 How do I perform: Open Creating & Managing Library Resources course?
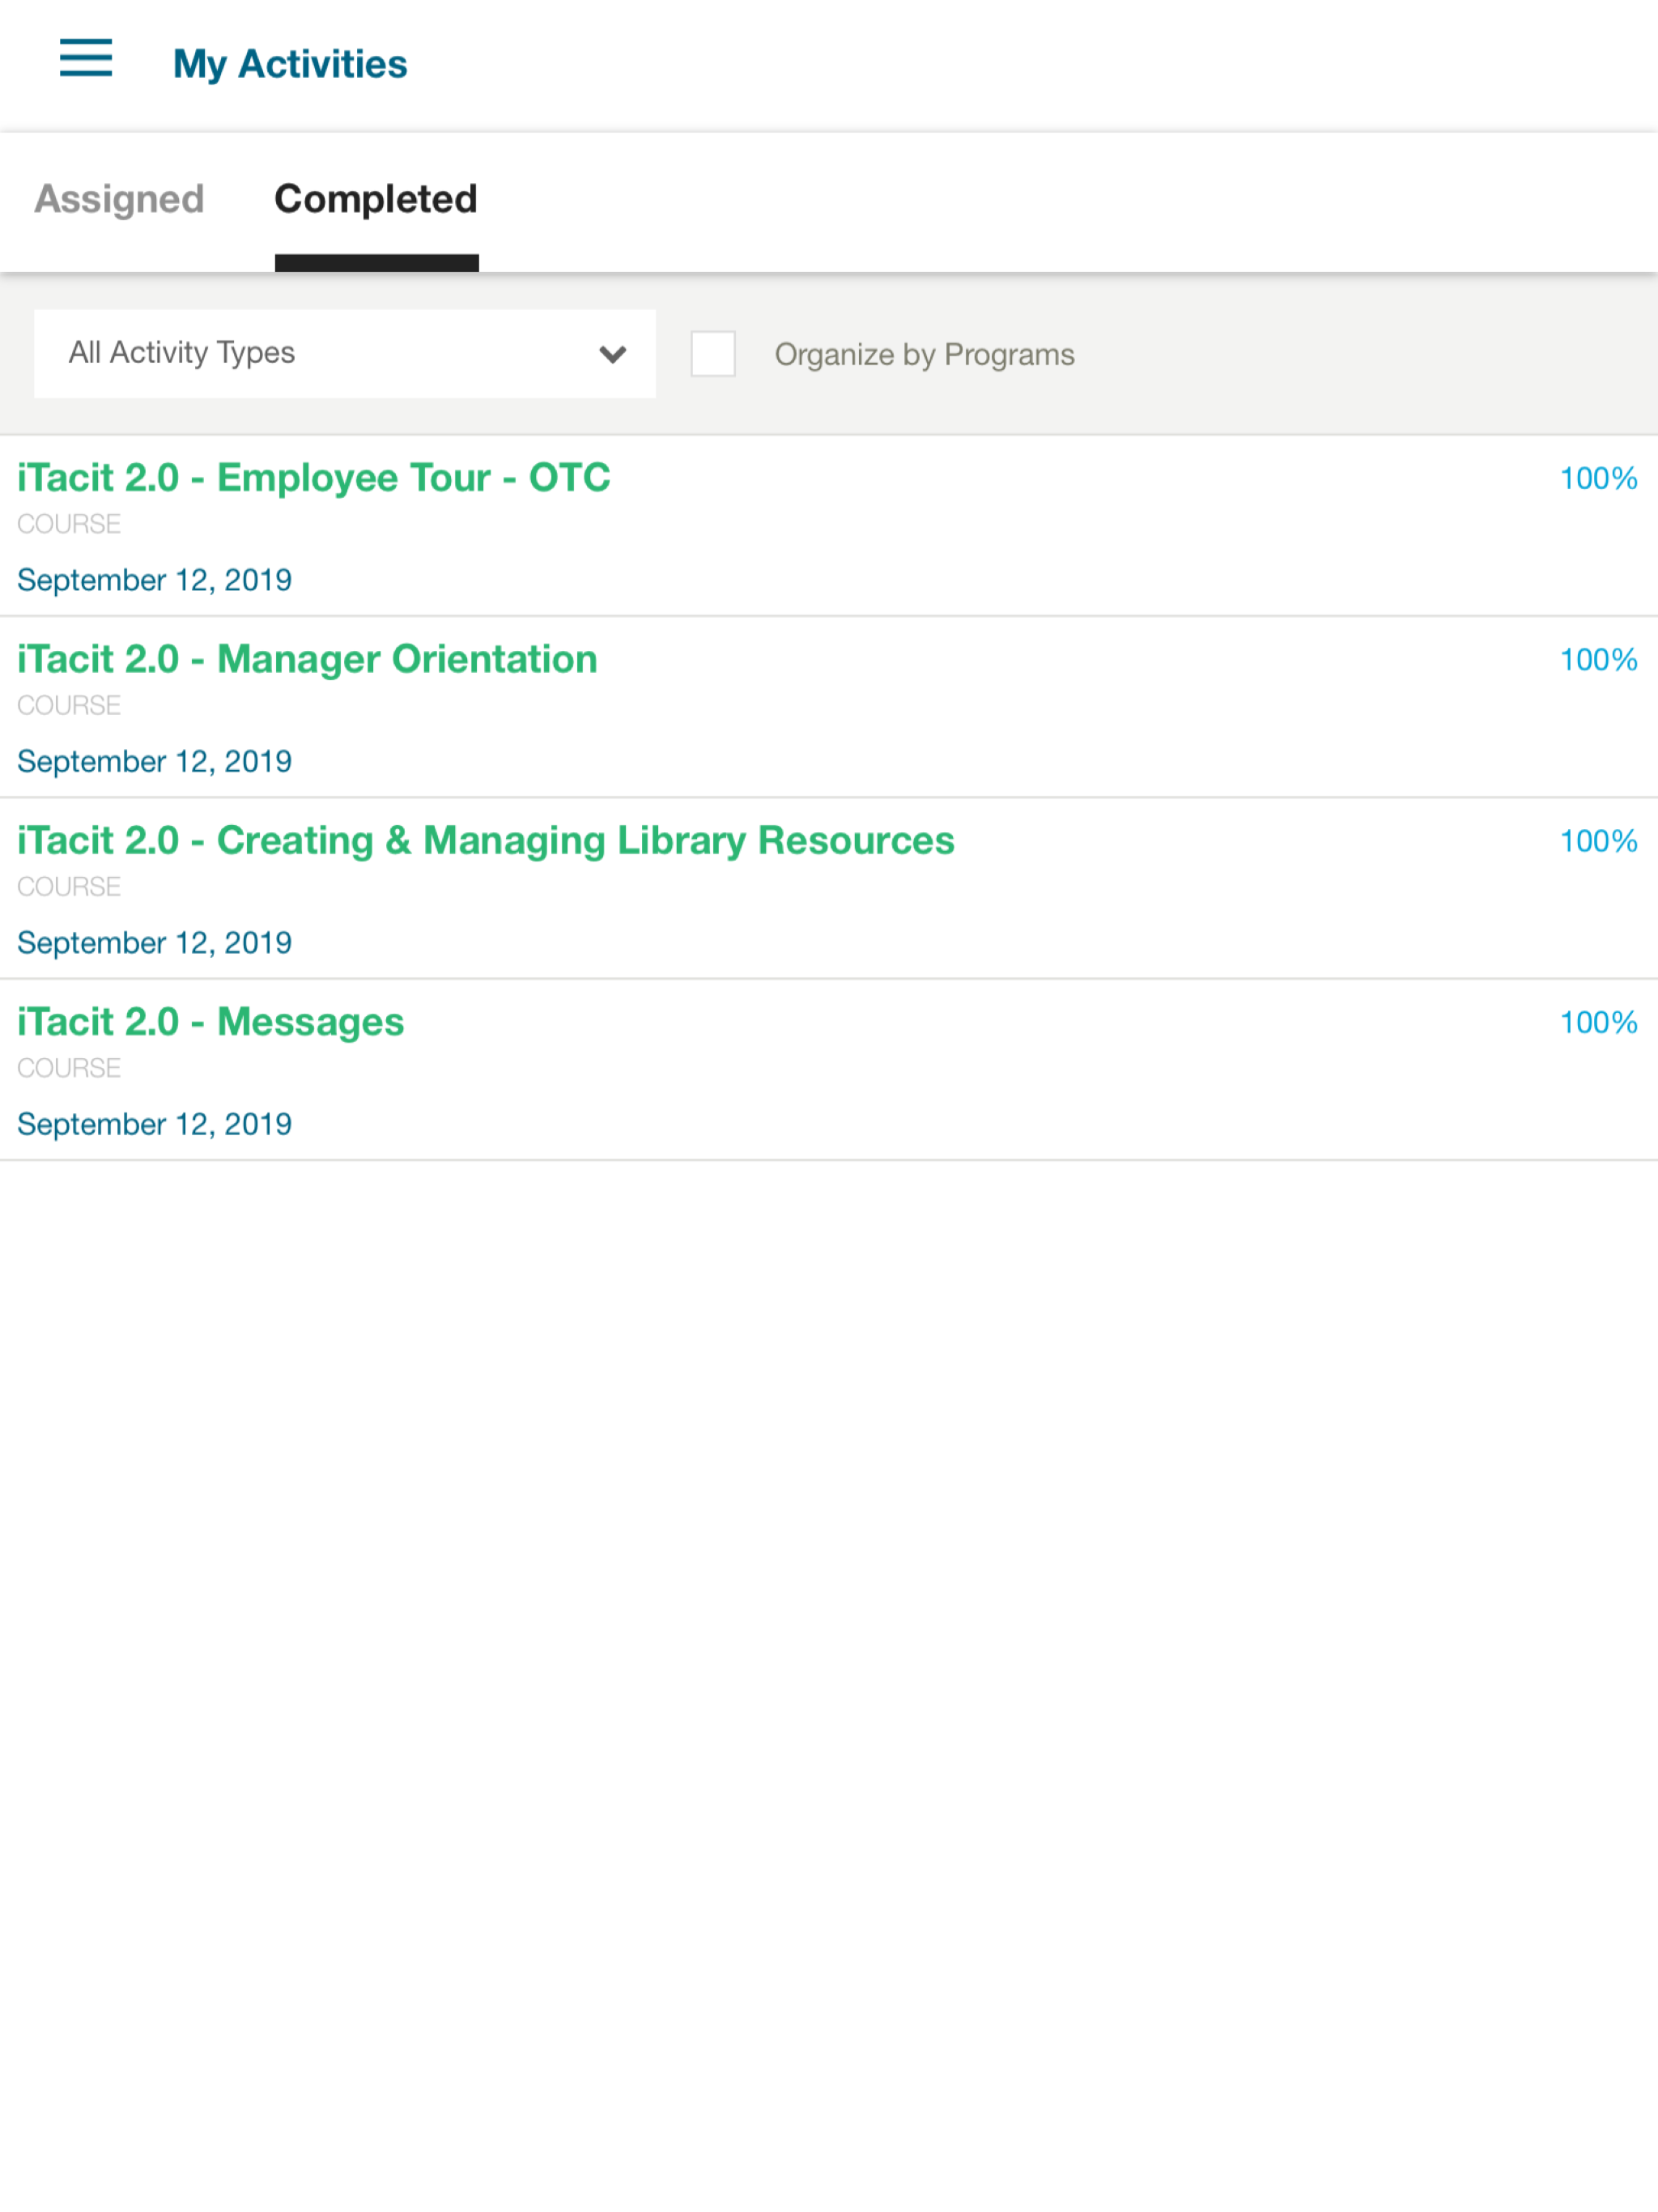click(486, 841)
